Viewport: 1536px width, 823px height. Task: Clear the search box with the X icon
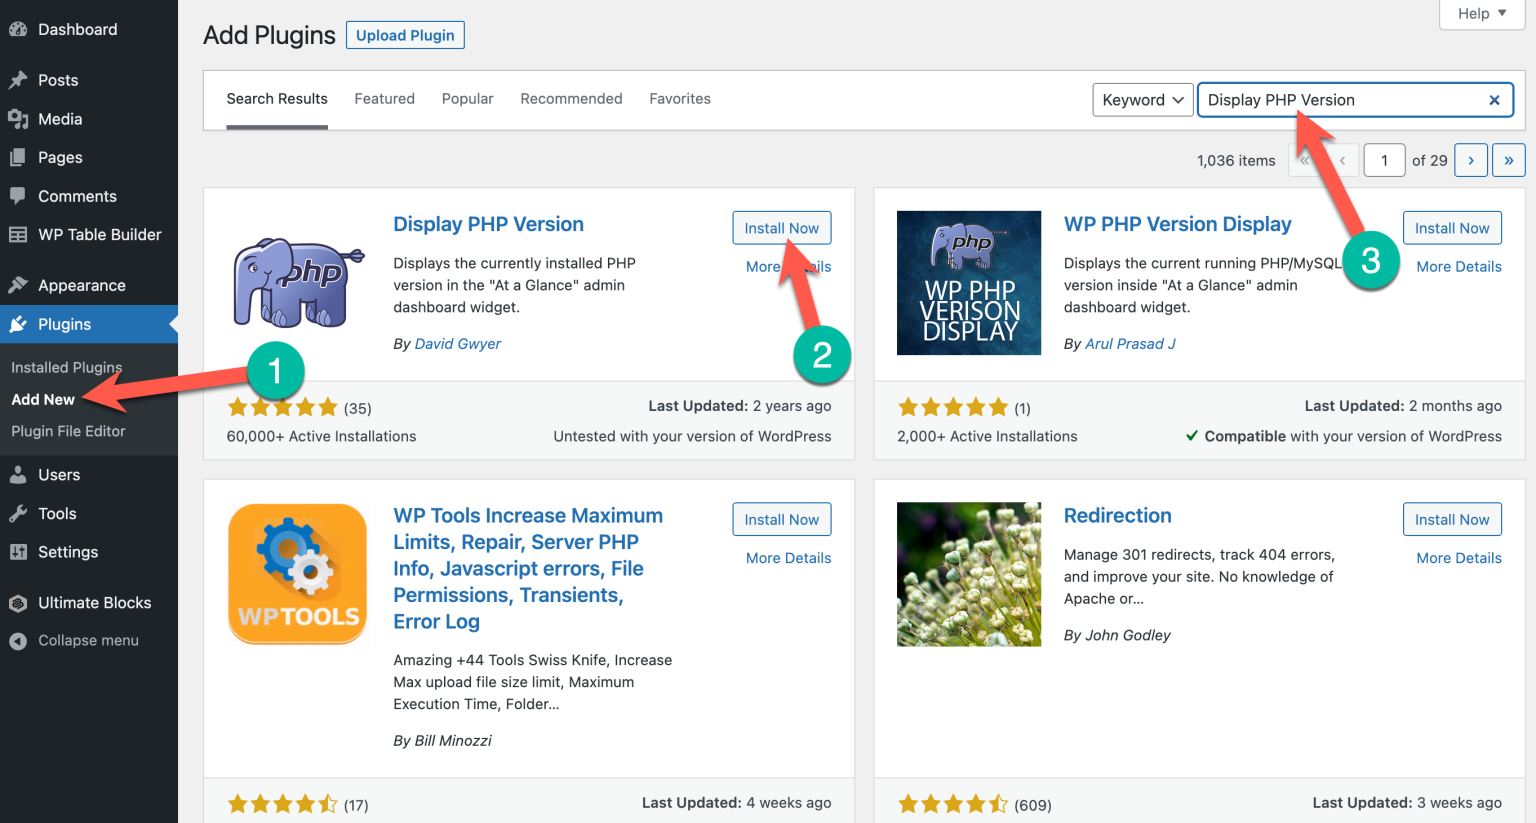click(x=1494, y=100)
